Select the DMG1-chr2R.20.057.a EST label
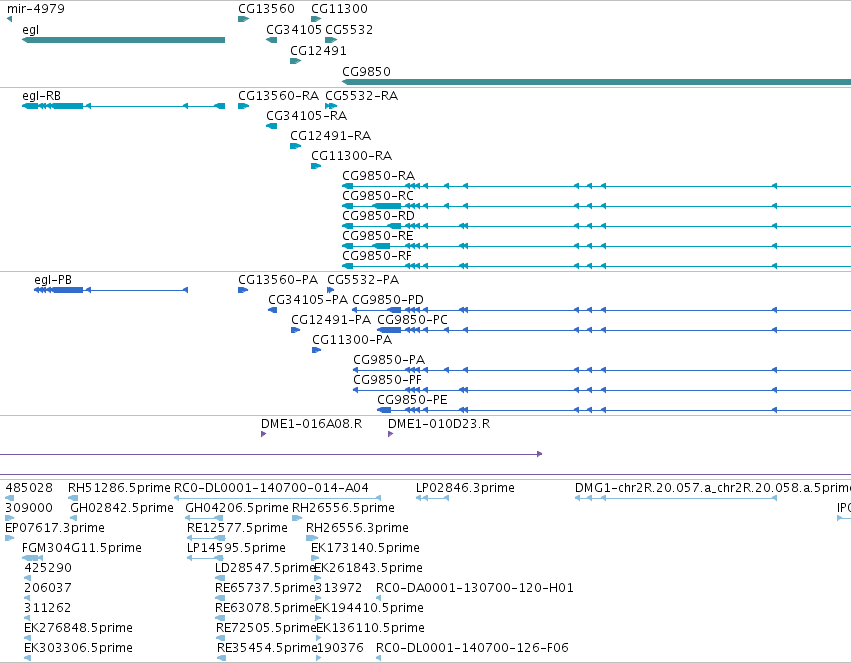Image resolution: width=851 pixels, height=663 pixels. [x=713, y=488]
